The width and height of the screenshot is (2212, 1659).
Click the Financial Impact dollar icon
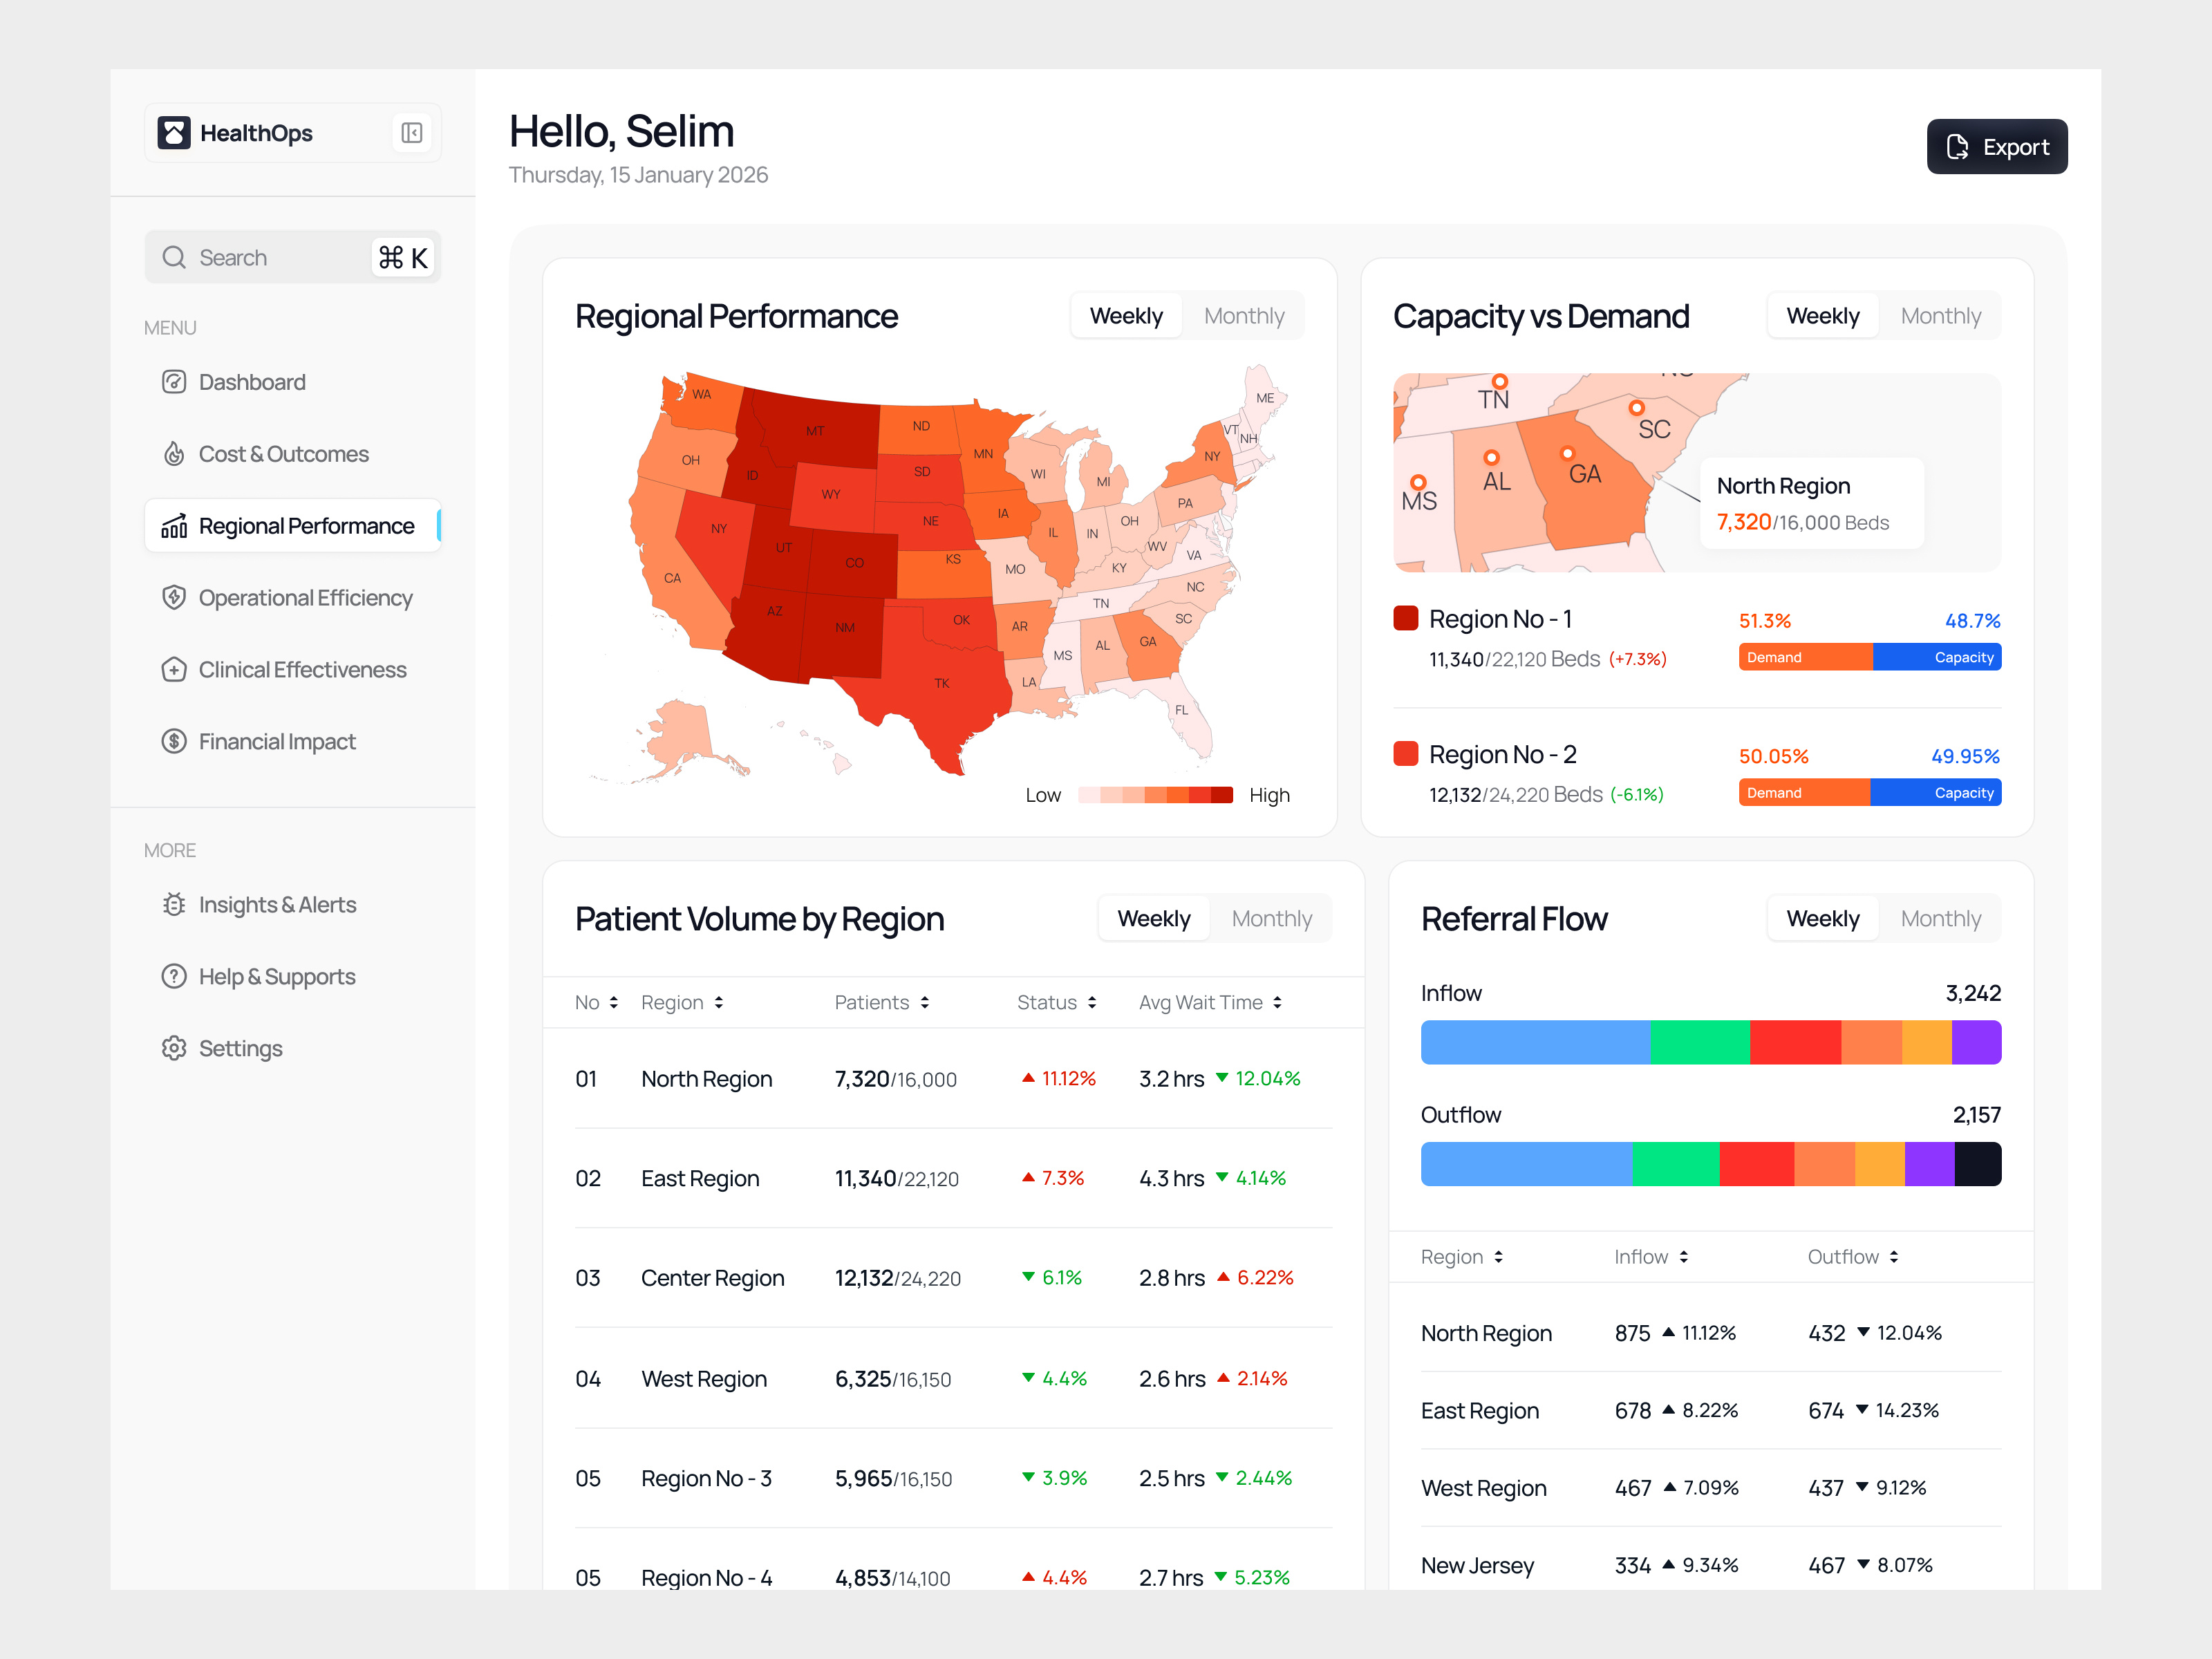click(x=174, y=742)
